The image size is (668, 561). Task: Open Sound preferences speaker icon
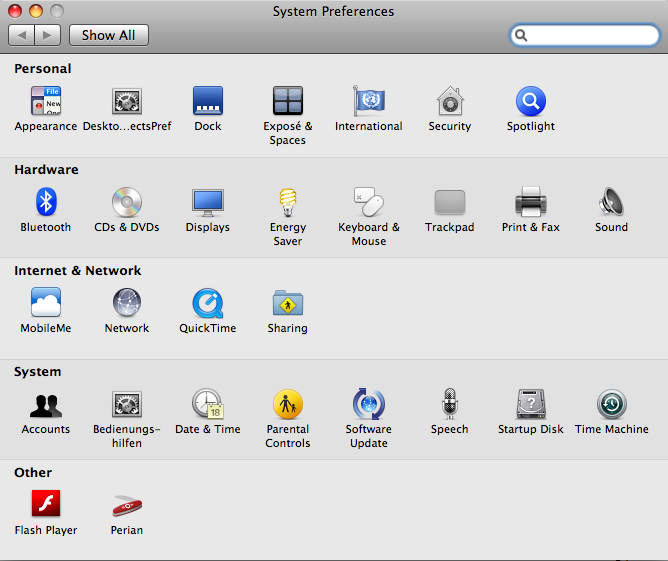[x=611, y=201]
